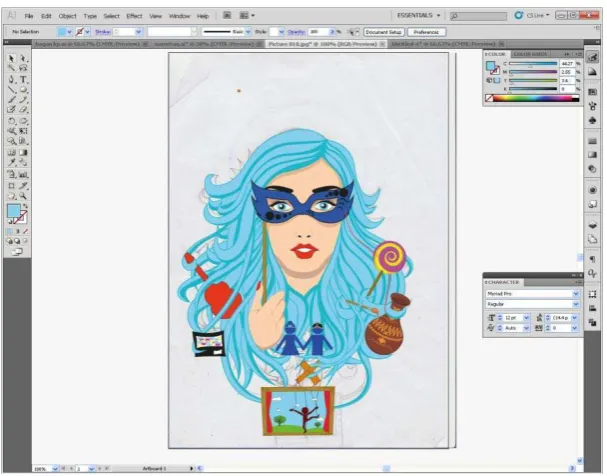
Task: Switch to the Color Guide tab
Action: [x=530, y=54]
